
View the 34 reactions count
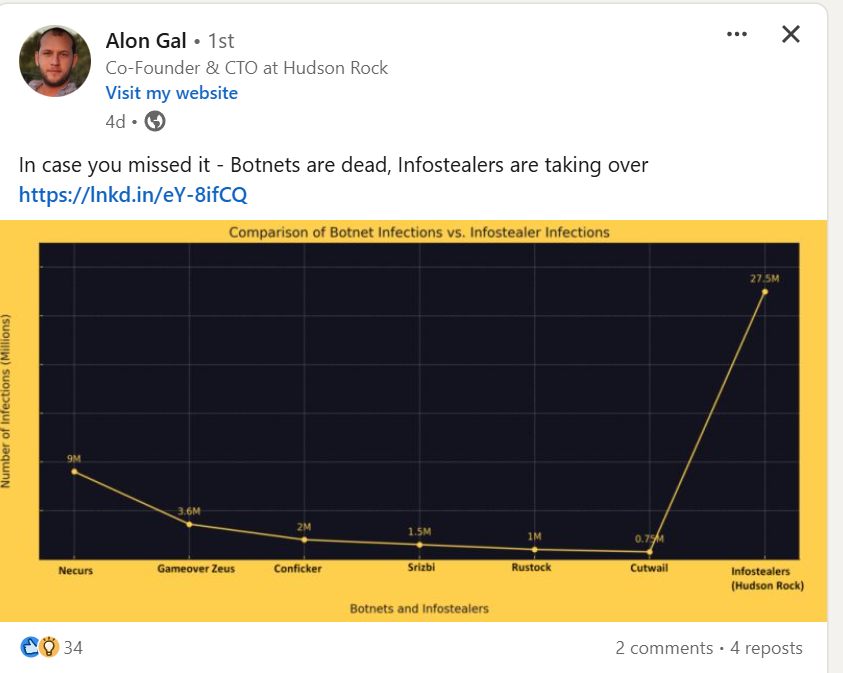73,648
